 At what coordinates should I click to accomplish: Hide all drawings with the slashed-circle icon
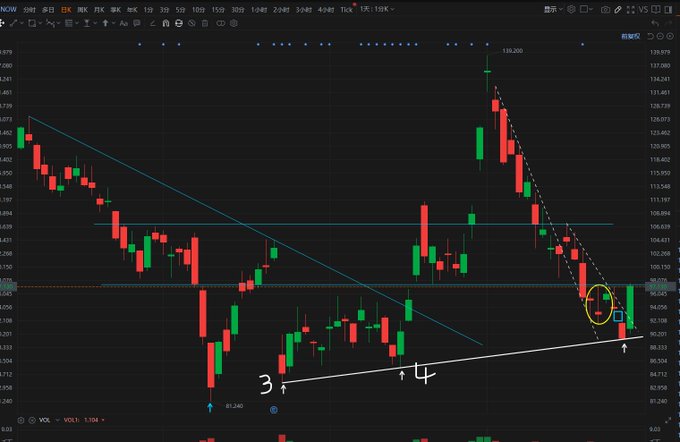pos(192,23)
